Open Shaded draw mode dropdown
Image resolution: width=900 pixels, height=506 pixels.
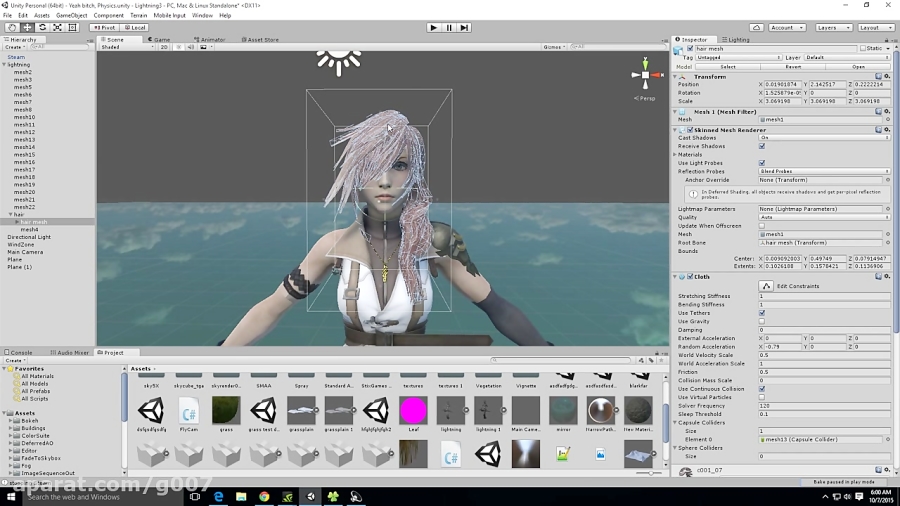tap(127, 47)
